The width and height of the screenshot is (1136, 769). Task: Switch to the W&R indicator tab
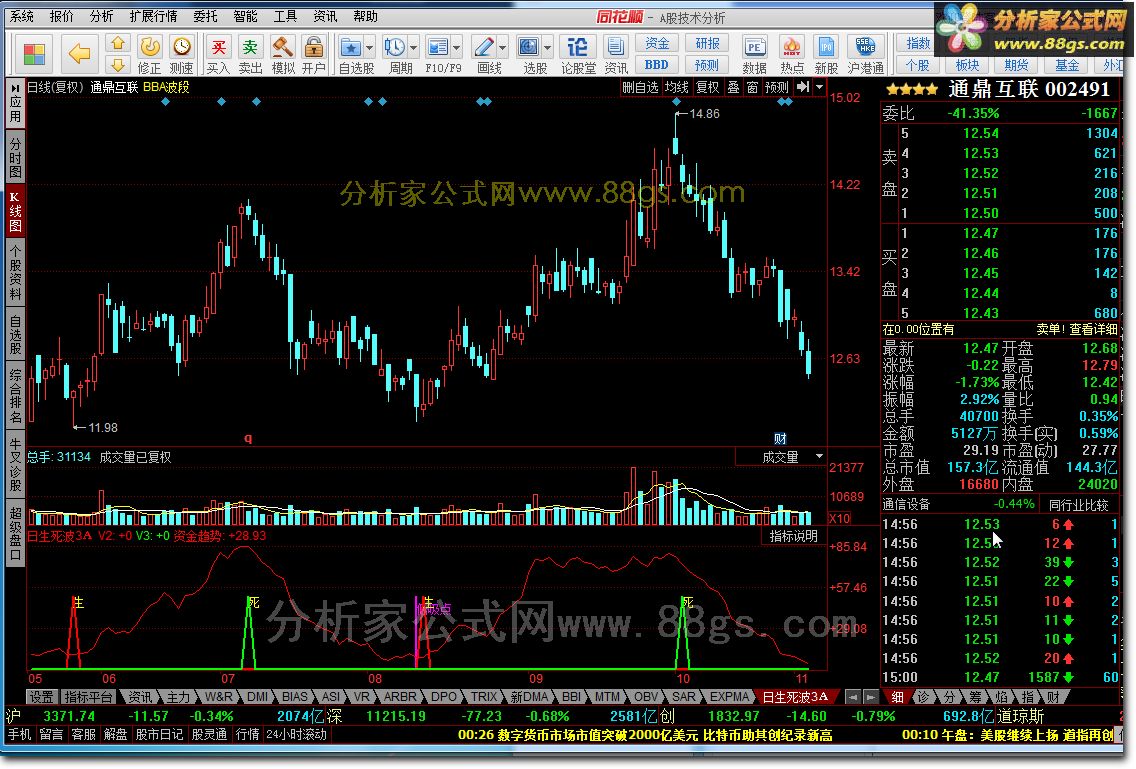[x=218, y=697]
